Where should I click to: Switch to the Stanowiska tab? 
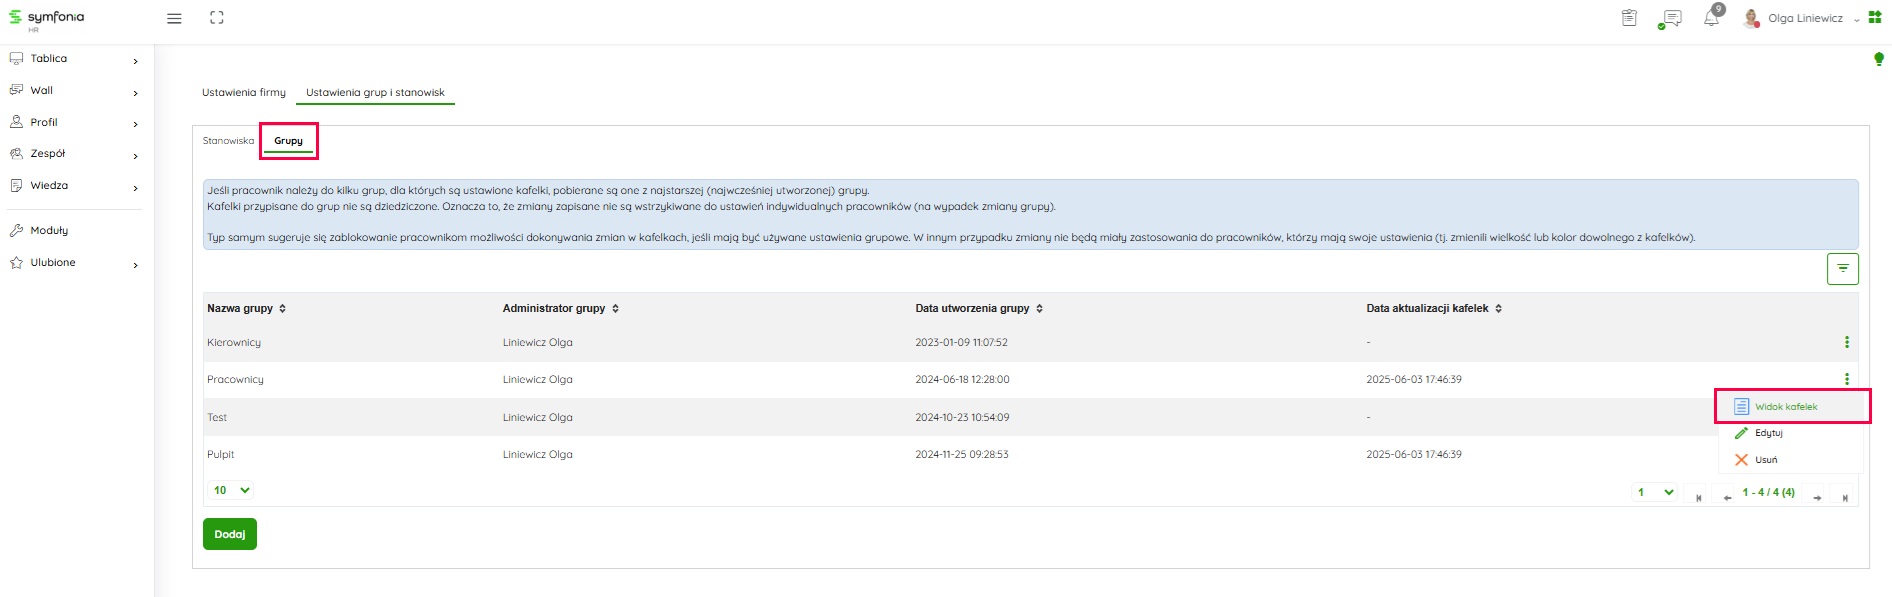tap(228, 141)
